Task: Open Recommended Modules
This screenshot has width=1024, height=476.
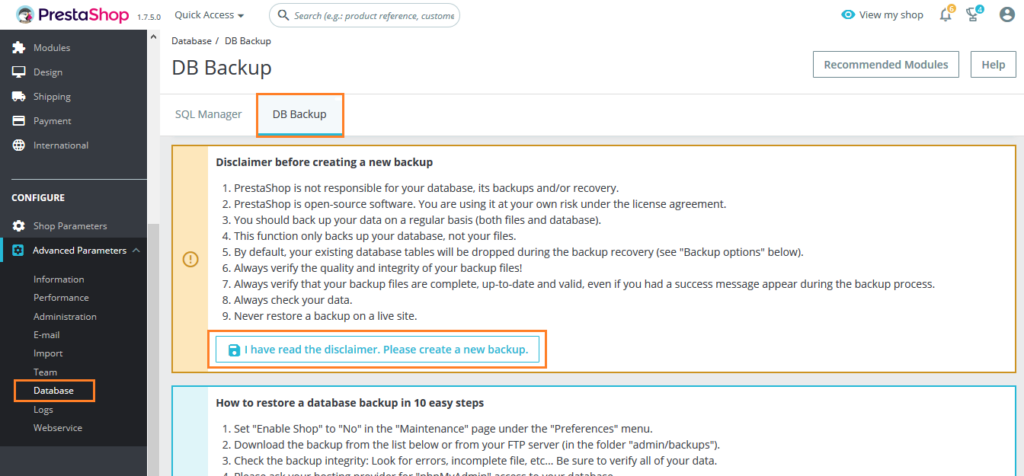Action: pos(885,65)
